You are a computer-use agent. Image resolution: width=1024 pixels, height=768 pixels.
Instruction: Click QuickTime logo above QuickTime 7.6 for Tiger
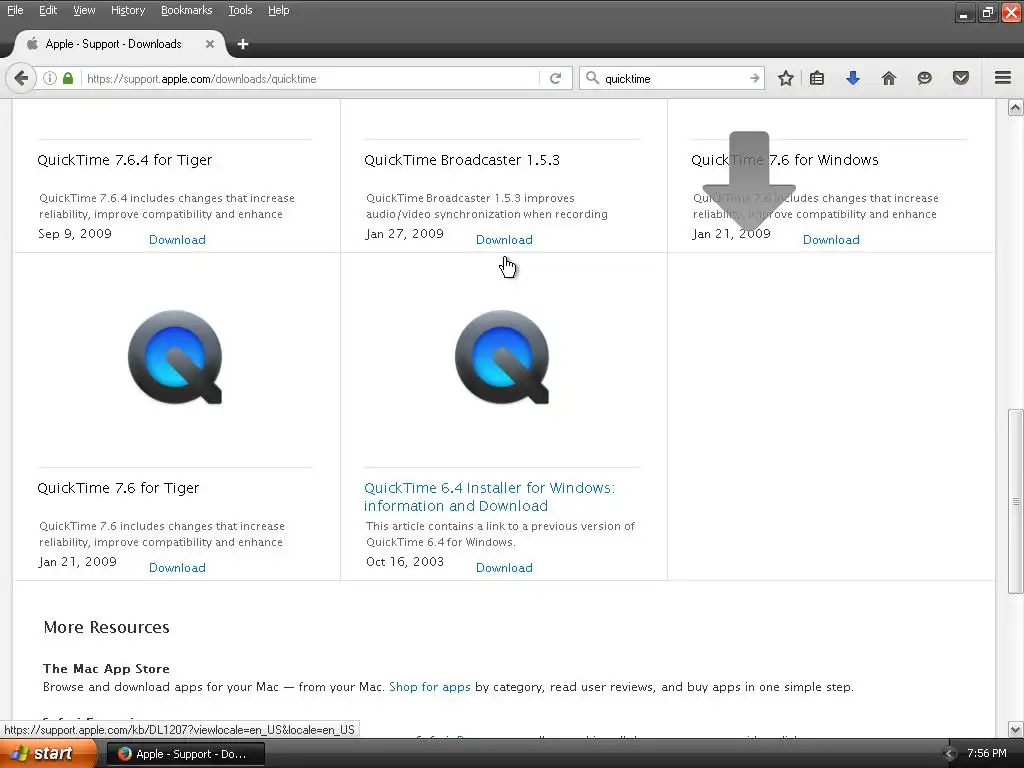[x=175, y=357]
